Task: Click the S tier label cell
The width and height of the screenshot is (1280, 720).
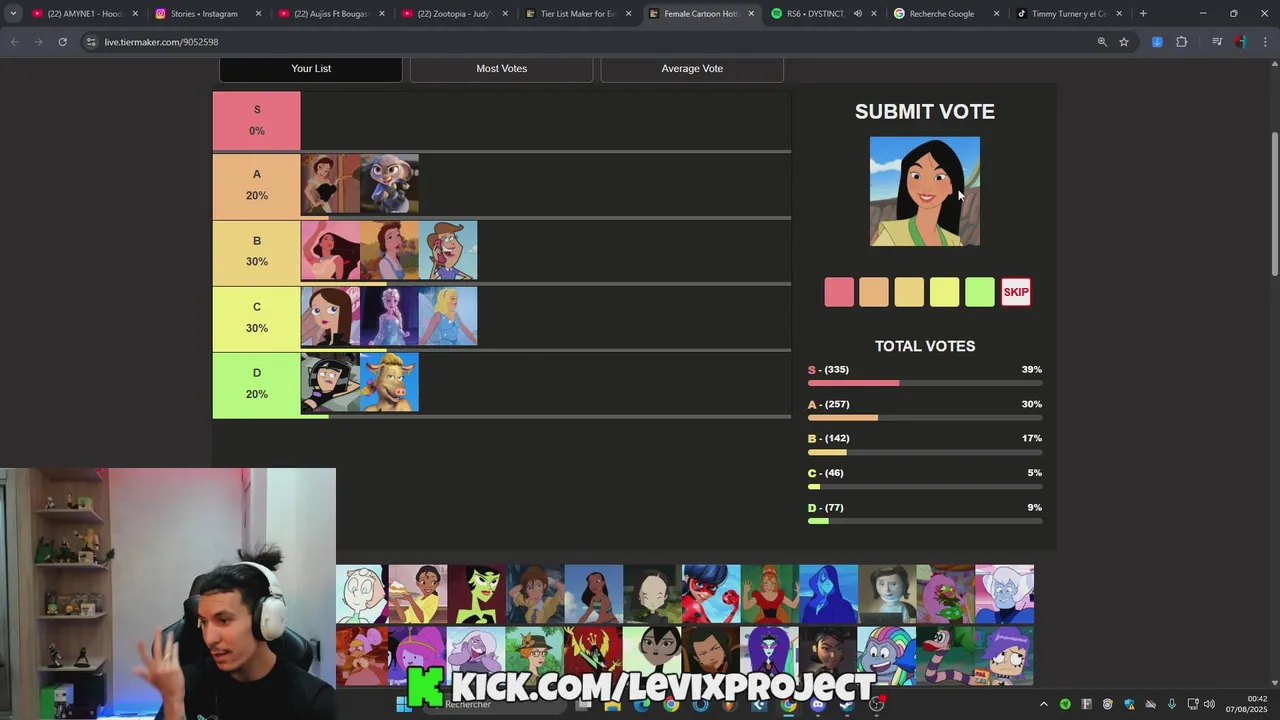Action: point(256,120)
